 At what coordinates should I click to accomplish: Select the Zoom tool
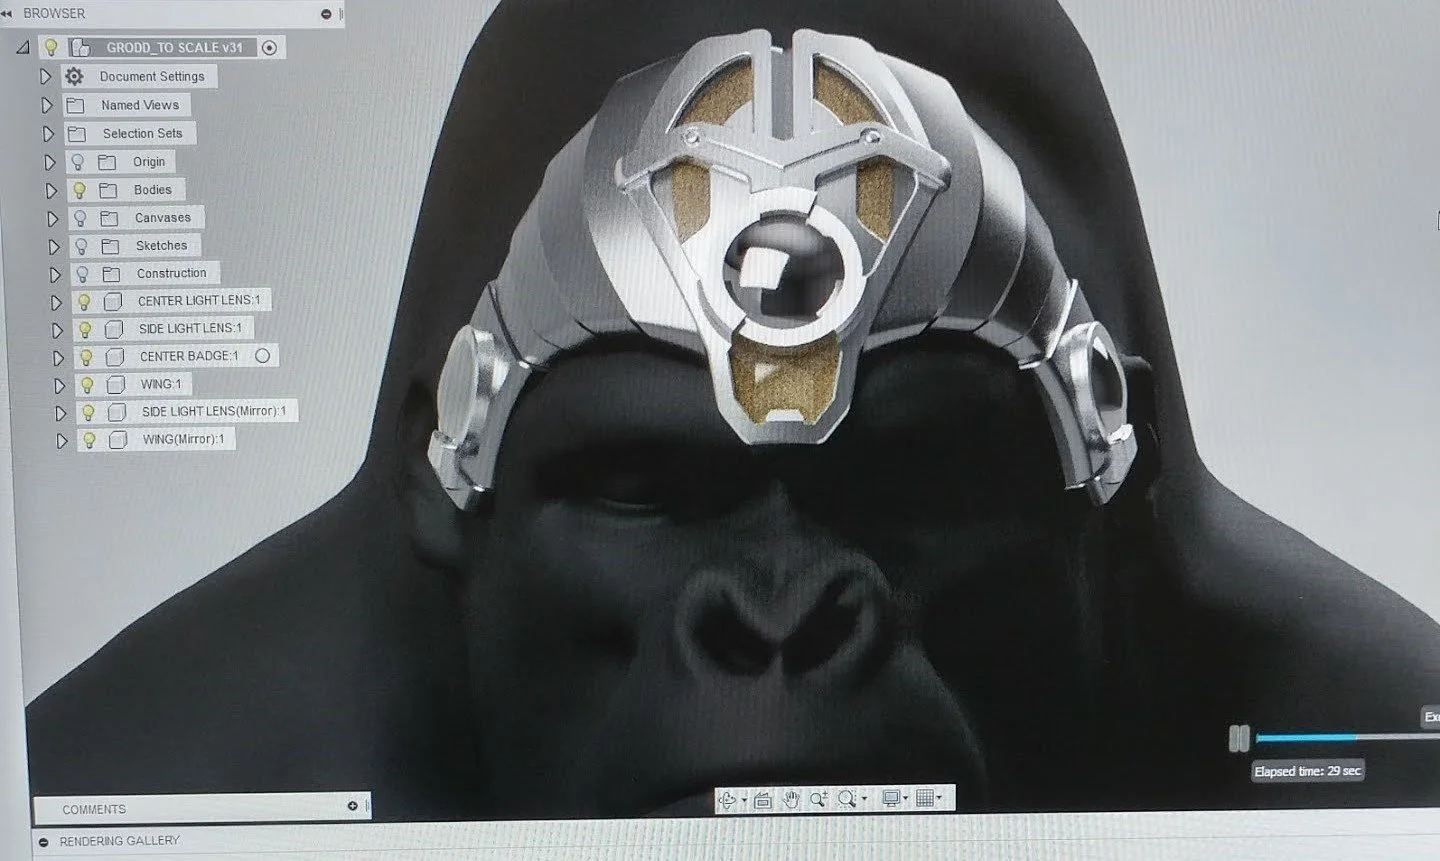pos(818,799)
